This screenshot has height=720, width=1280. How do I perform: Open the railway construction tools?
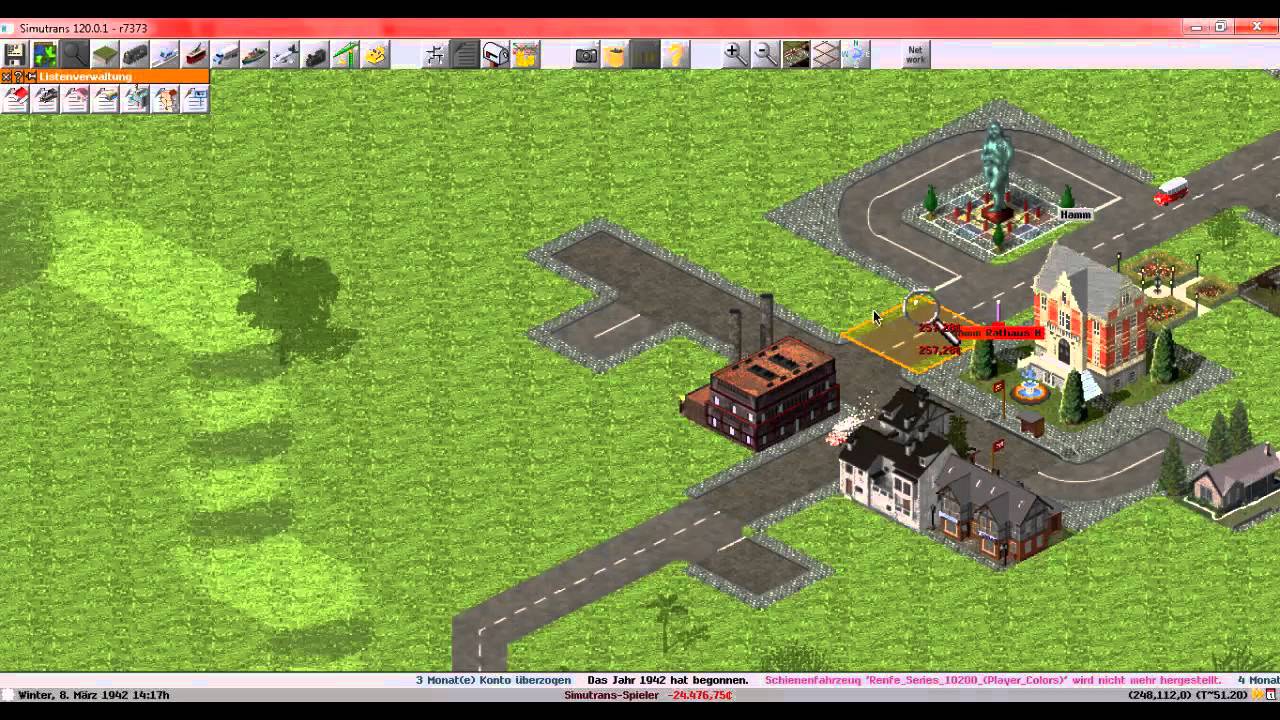click(135, 54)
